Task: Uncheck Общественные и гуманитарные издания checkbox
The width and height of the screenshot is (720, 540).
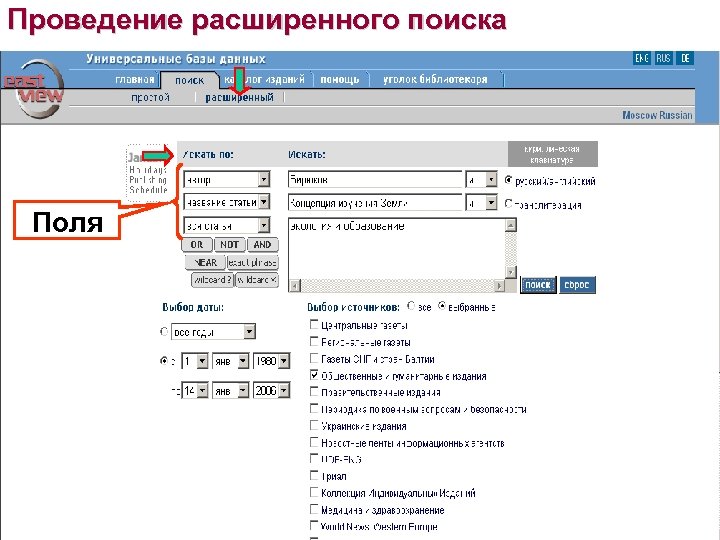Action: [314, 375]
